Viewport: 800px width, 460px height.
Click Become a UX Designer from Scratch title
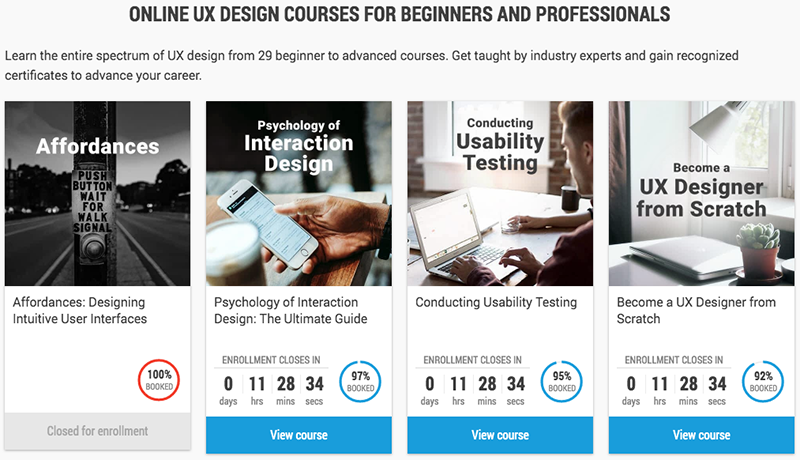[x=693, y=310]
